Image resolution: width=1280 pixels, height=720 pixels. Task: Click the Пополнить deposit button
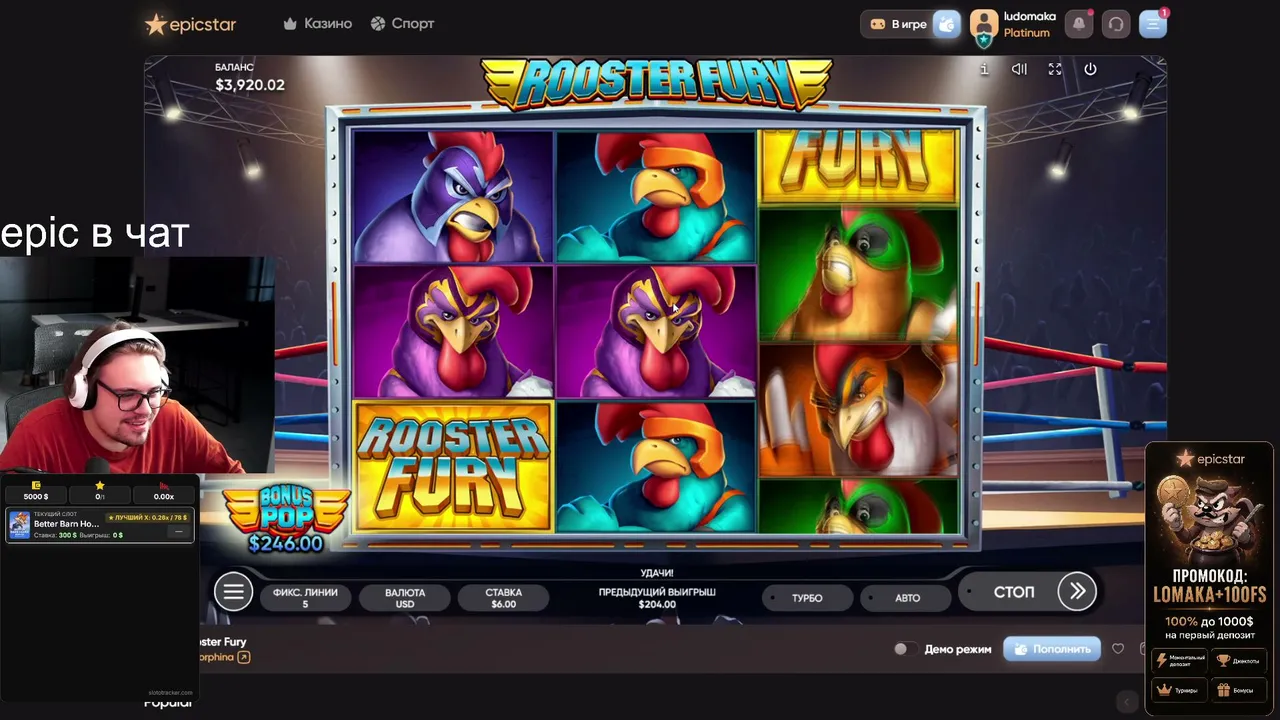coord(1052,649)
